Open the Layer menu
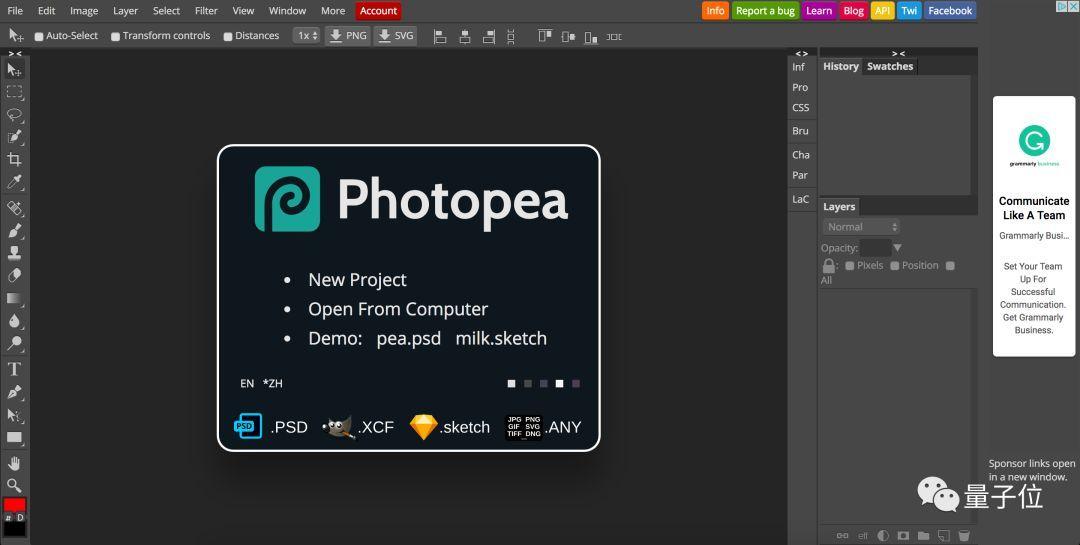Image resolution: width=1080 pixels, height=545 pixels. tap(125, 11)
